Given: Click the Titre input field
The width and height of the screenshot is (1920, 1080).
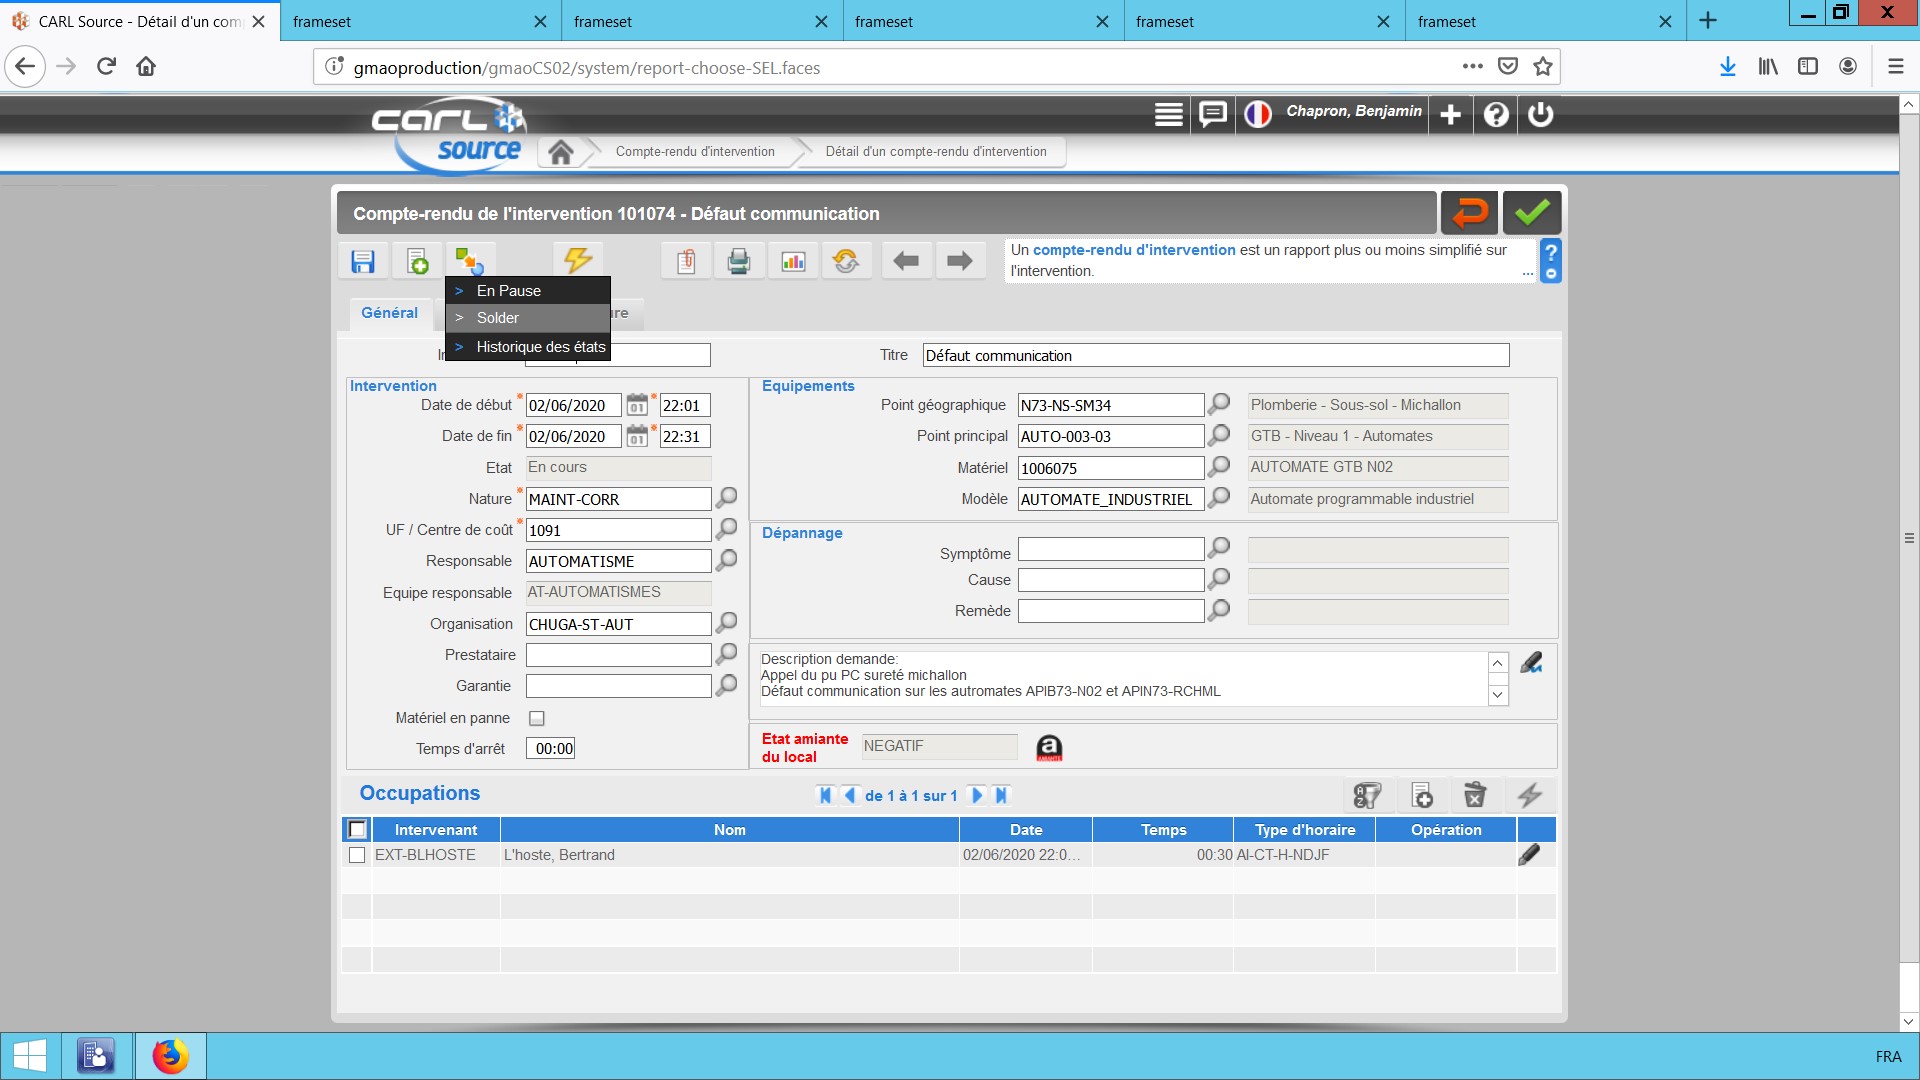Looking at the screenshot, I should click(x=1215, y=356).
